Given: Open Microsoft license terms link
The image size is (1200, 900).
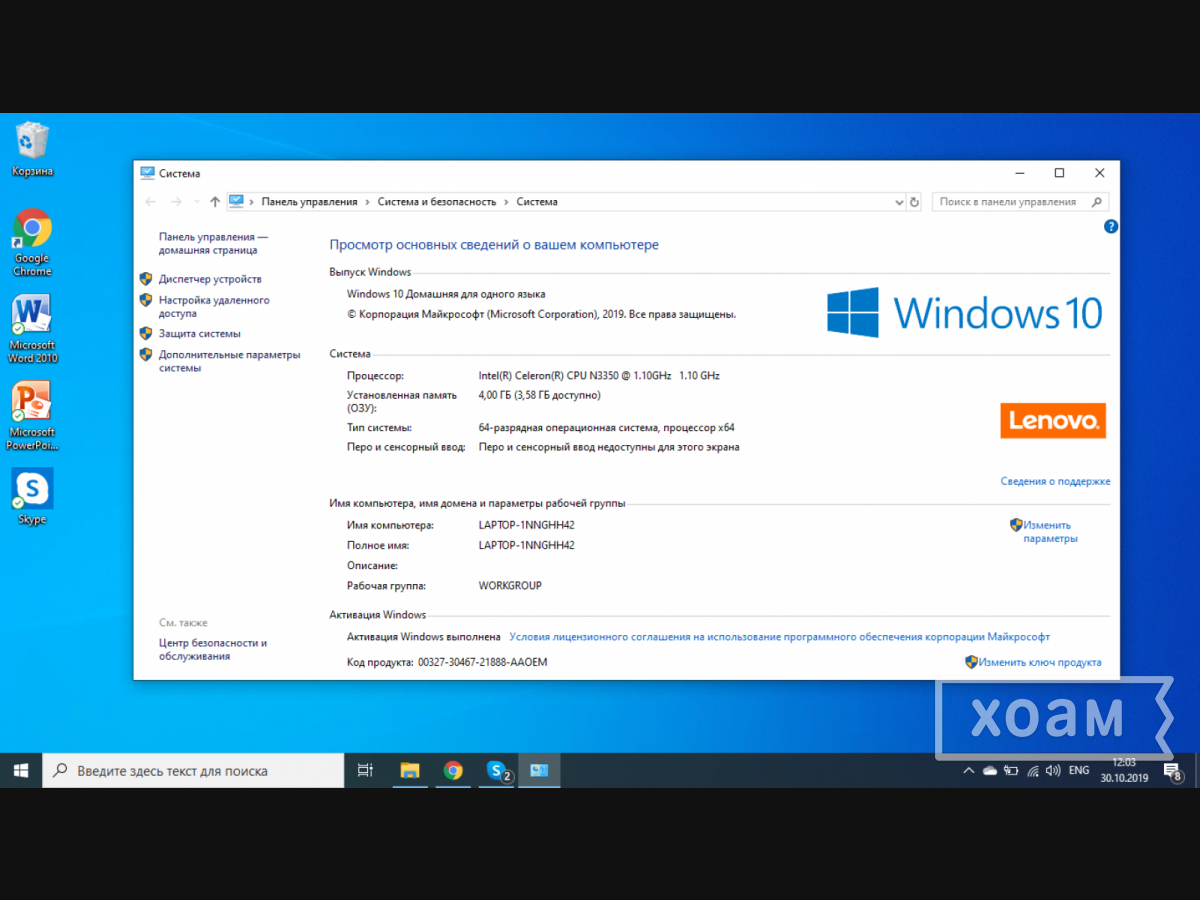Looking at the screenshot, I should click(779, 636).
